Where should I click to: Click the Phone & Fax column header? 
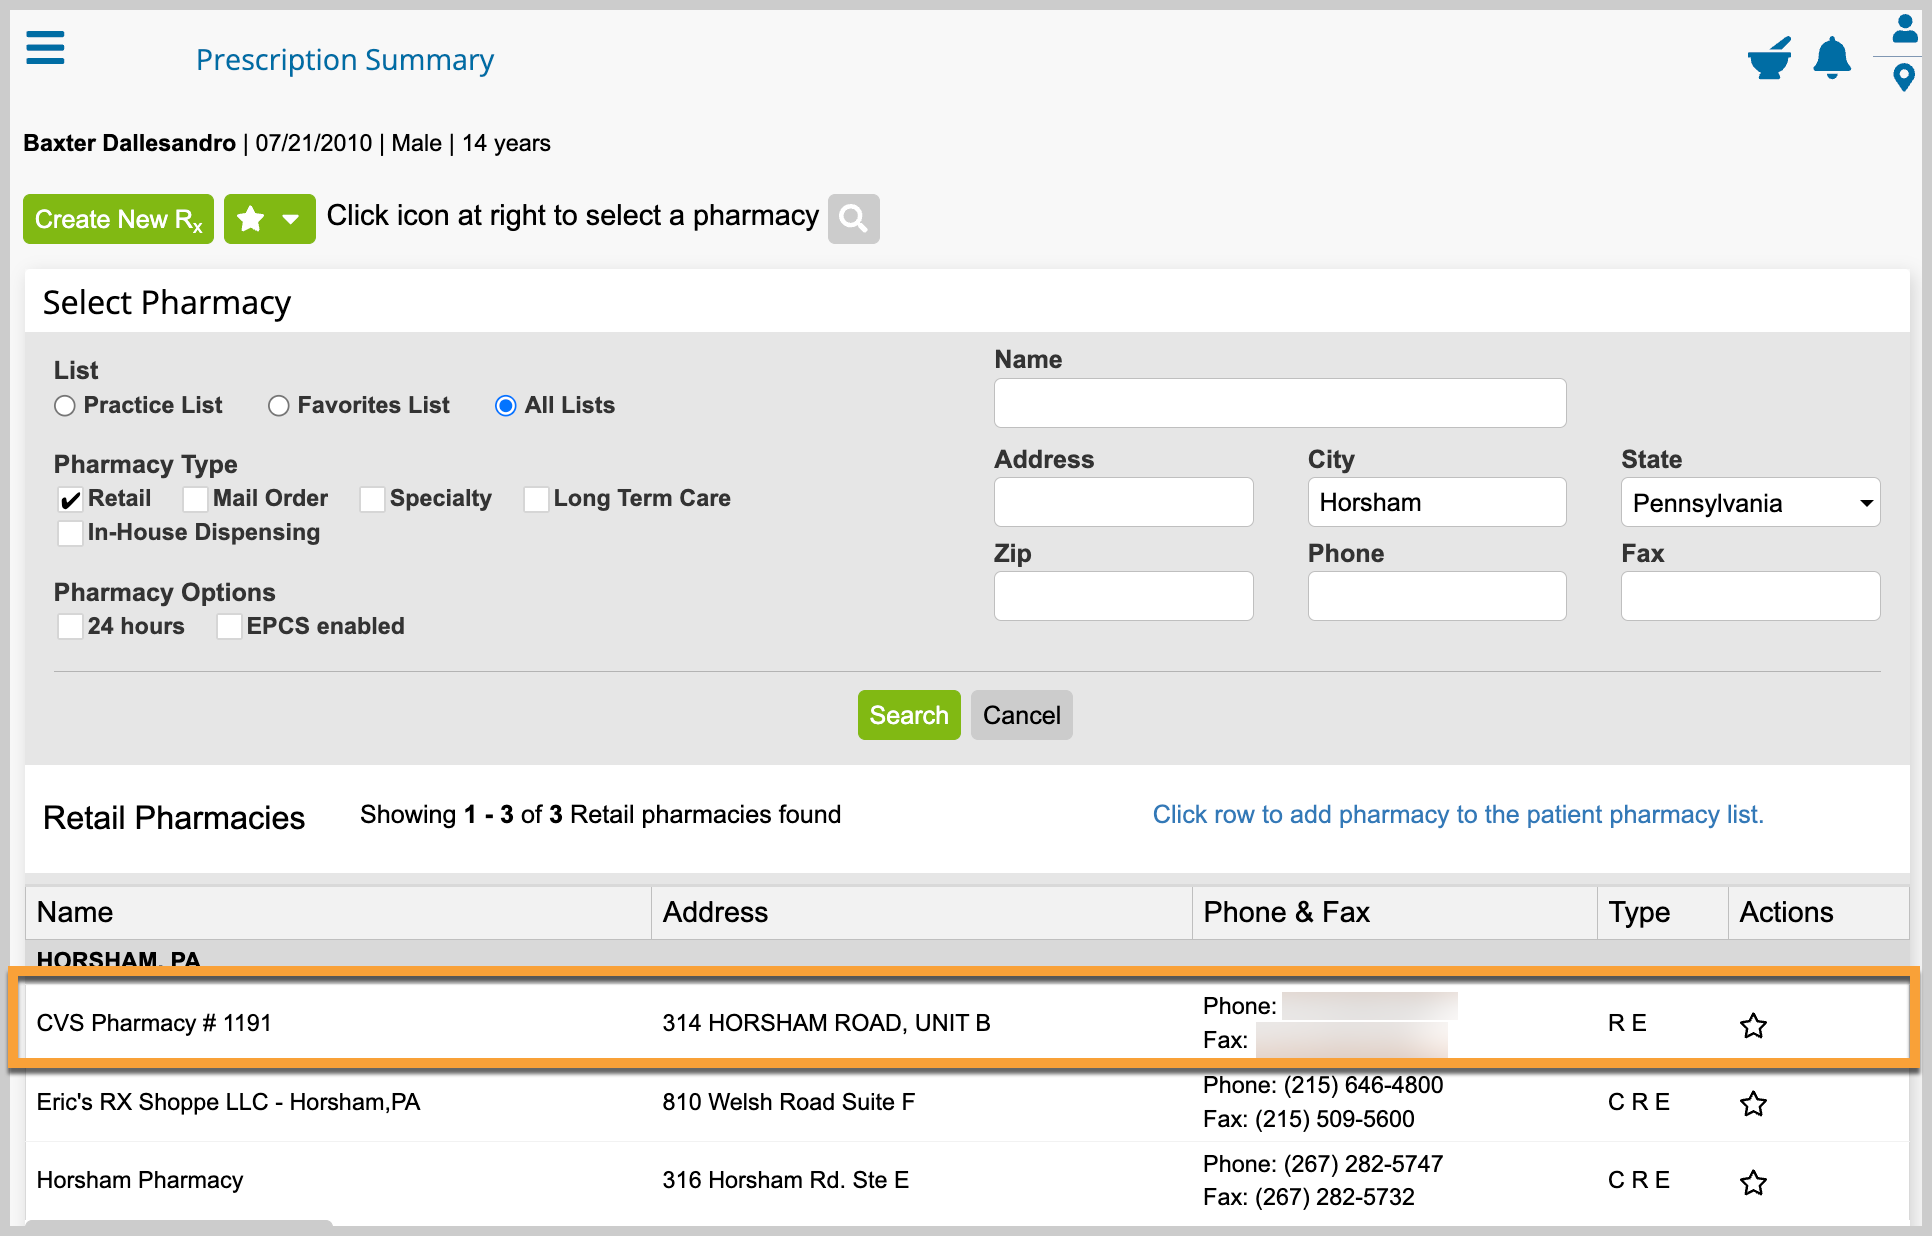coord(1395,912)
